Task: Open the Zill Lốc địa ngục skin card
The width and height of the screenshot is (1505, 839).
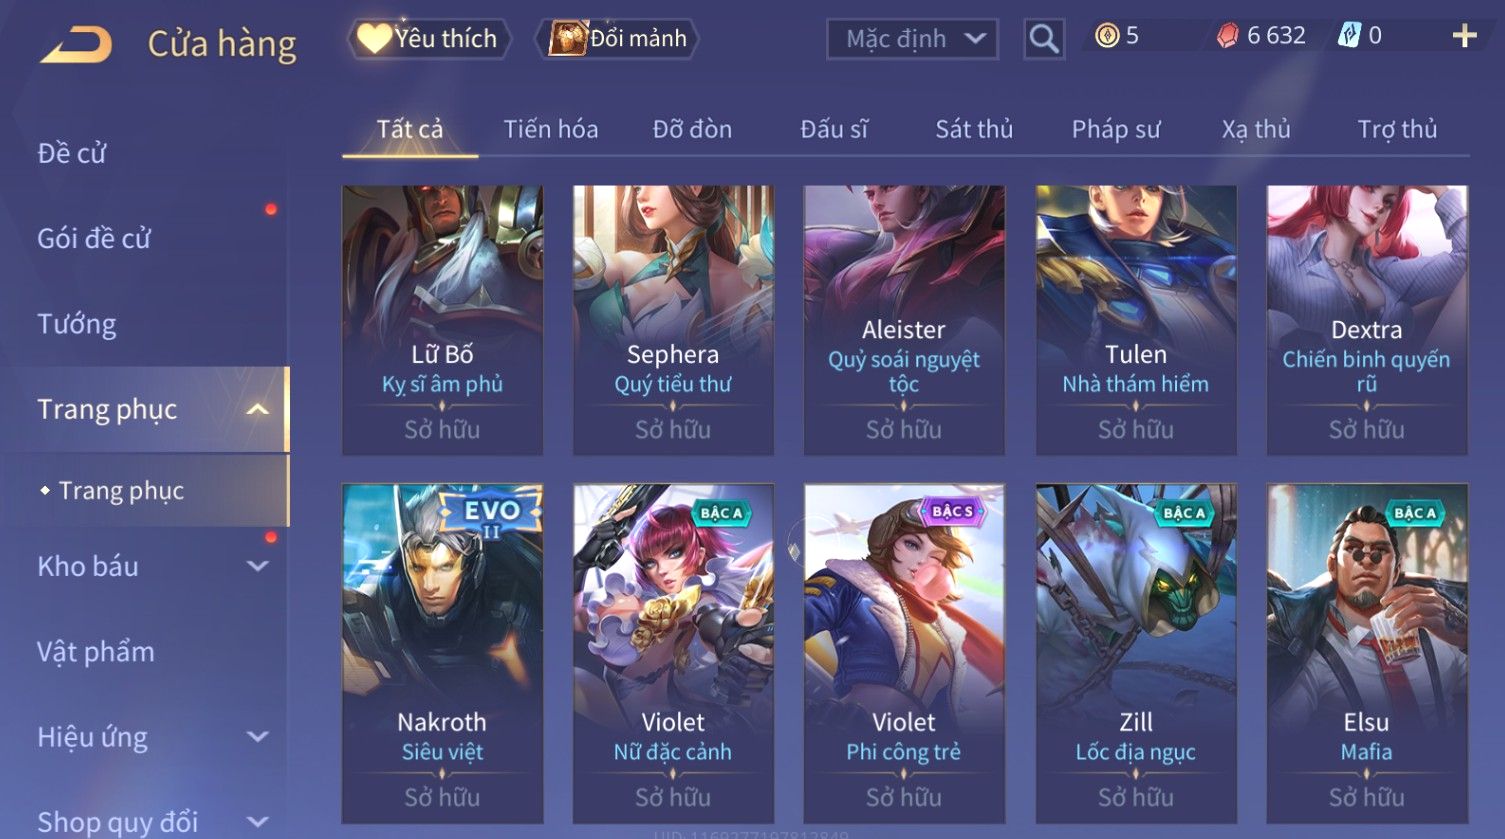Action: coord(1136,654)
